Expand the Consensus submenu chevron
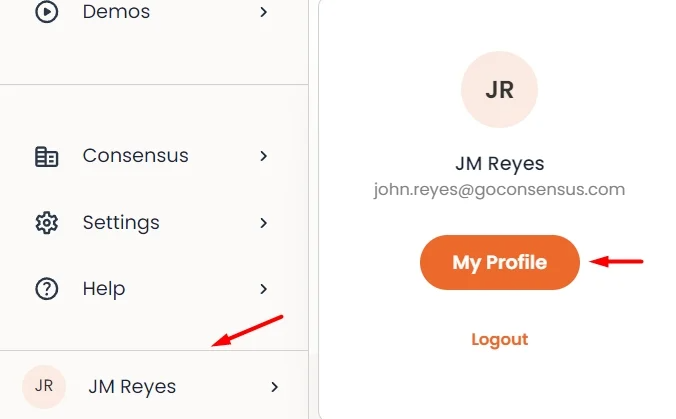The width and height of the screenshot is (676, 419). tap(263, 156)
